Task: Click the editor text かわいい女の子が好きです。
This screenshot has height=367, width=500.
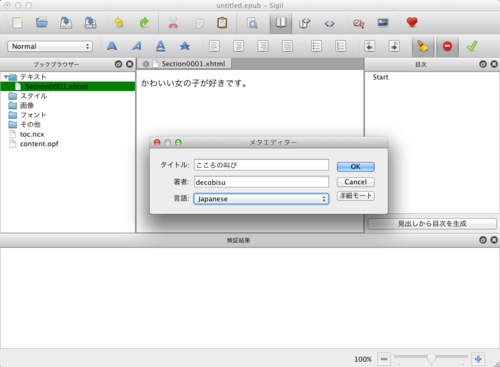Action: (x=194, y=83)
